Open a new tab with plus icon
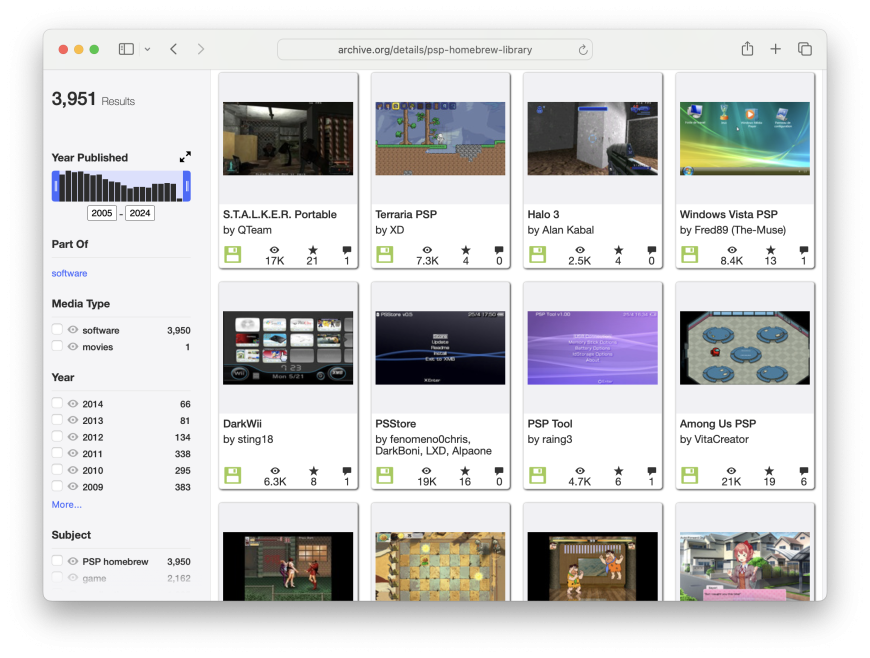 tap(776, 49)
